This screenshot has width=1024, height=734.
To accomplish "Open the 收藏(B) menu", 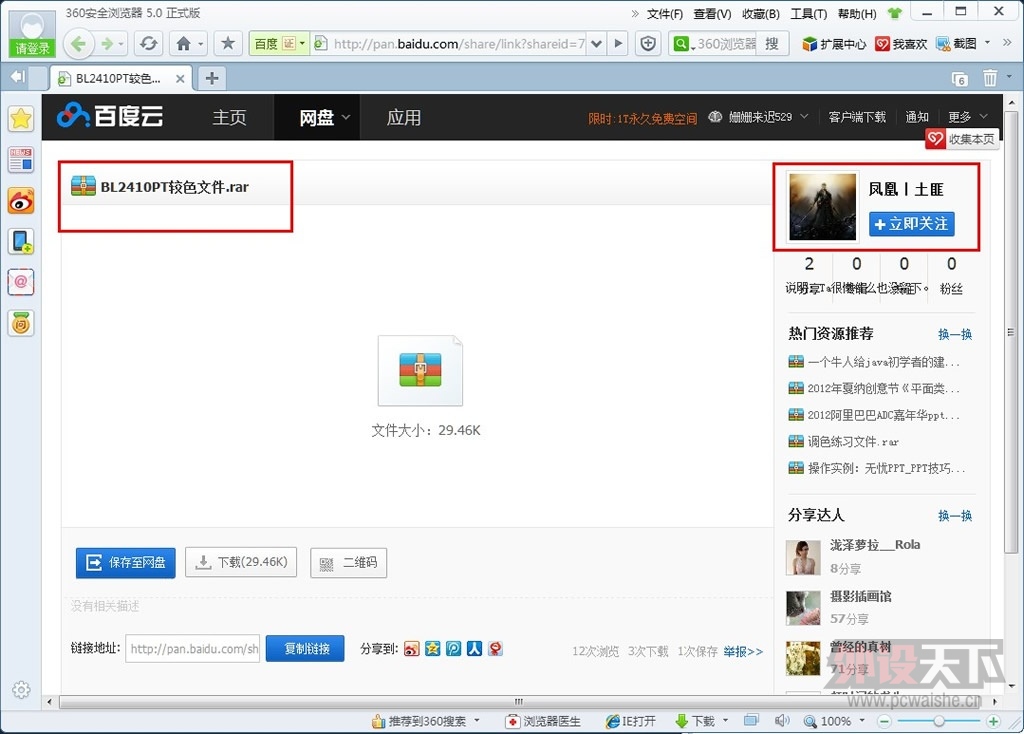I will (761, 14).
